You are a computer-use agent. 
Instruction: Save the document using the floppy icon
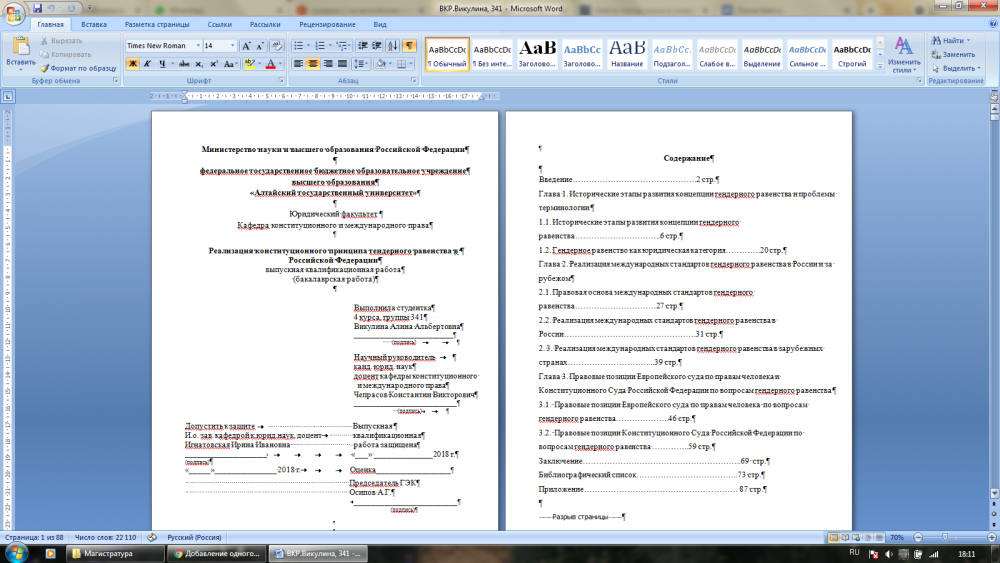click(x=39, y=6)
